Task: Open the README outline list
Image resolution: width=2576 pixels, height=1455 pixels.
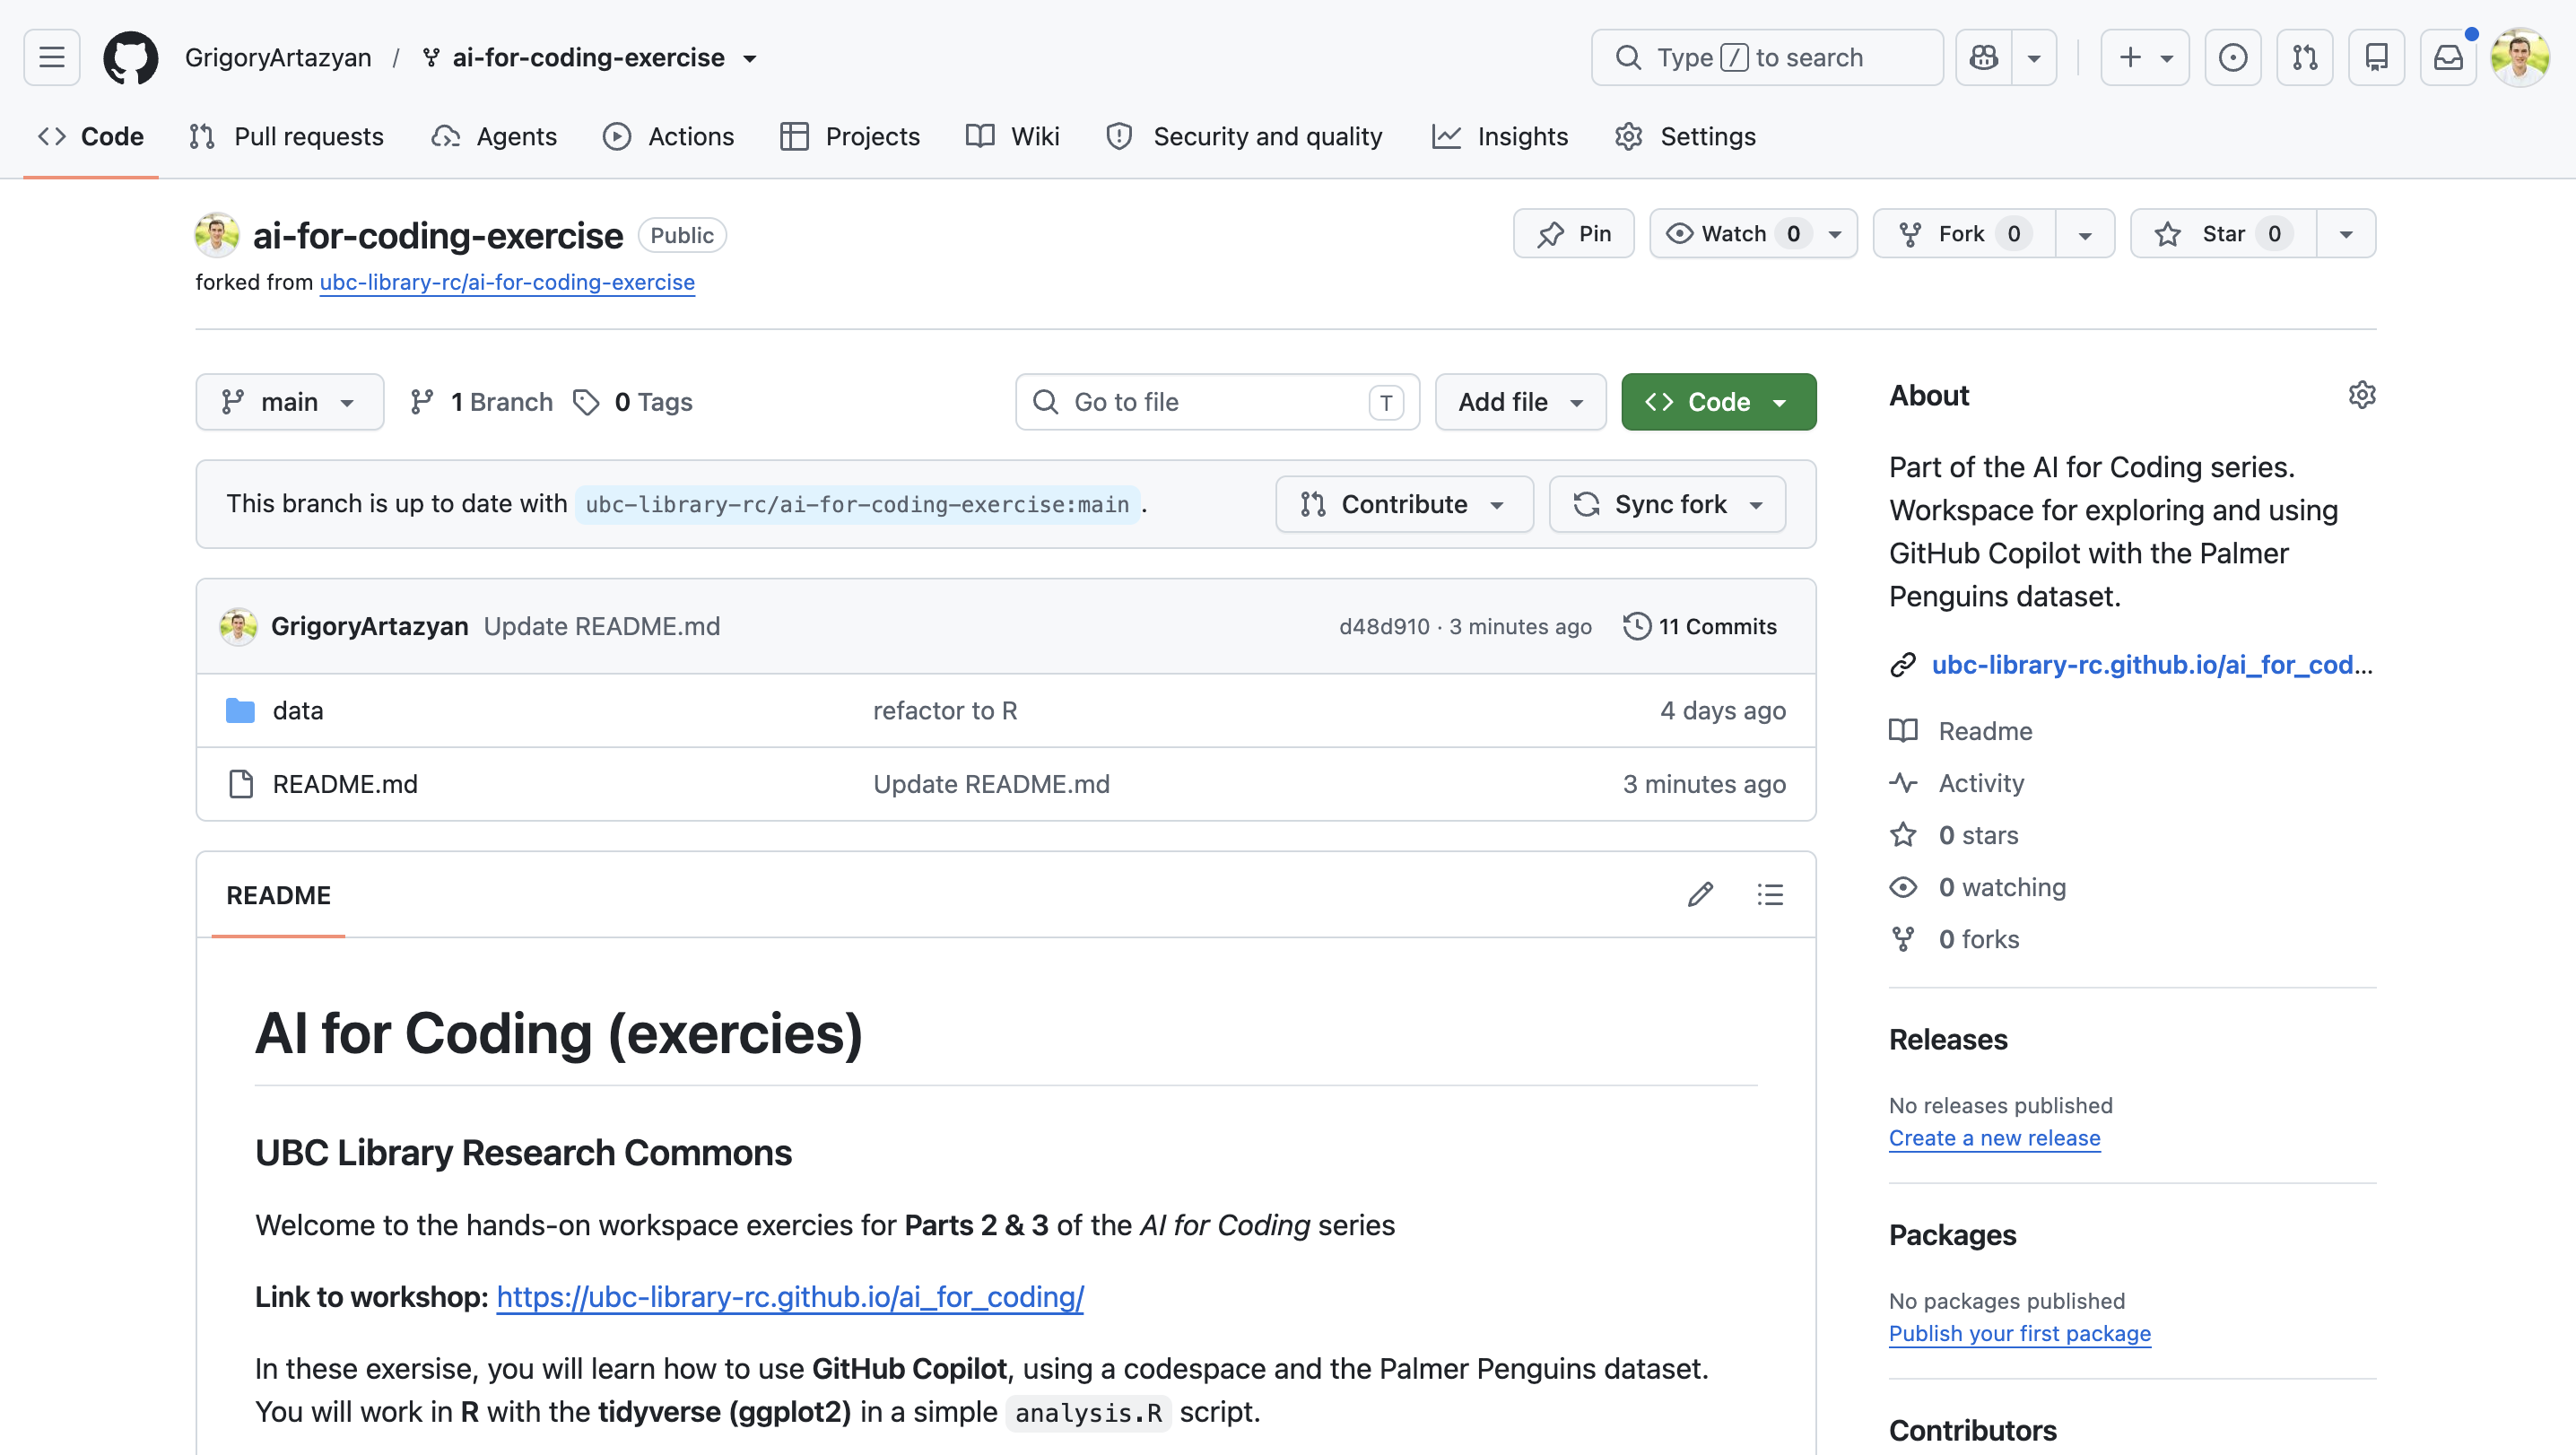Action: click(x=1770, y=894)
